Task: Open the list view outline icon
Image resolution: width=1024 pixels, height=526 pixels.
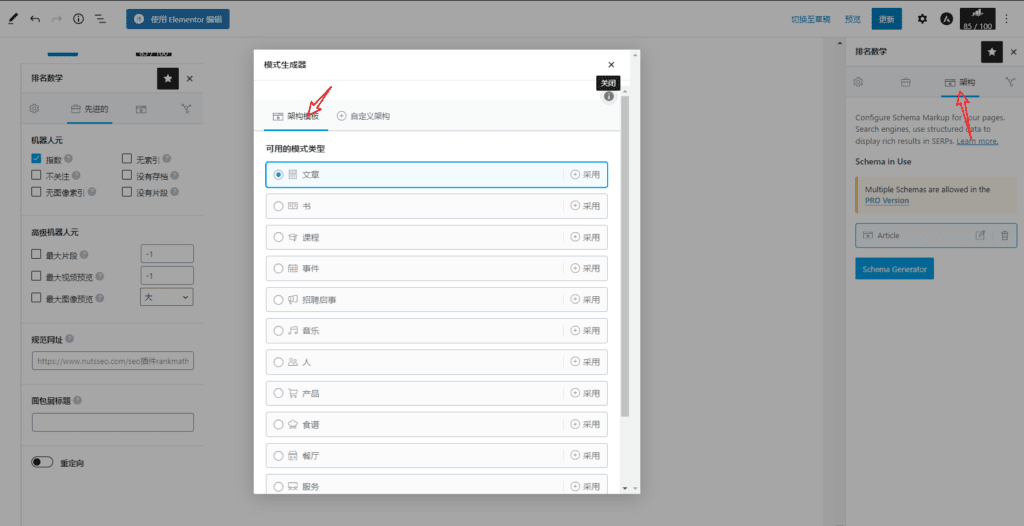Action: point(100,19)
